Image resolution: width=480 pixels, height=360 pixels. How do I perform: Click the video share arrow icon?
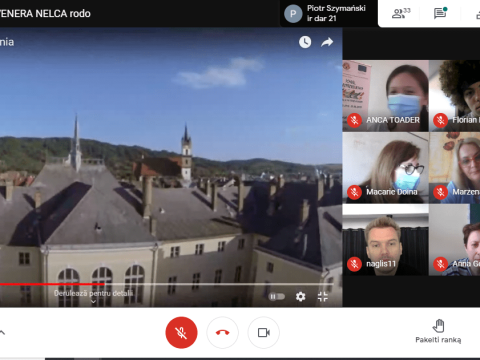327,42
